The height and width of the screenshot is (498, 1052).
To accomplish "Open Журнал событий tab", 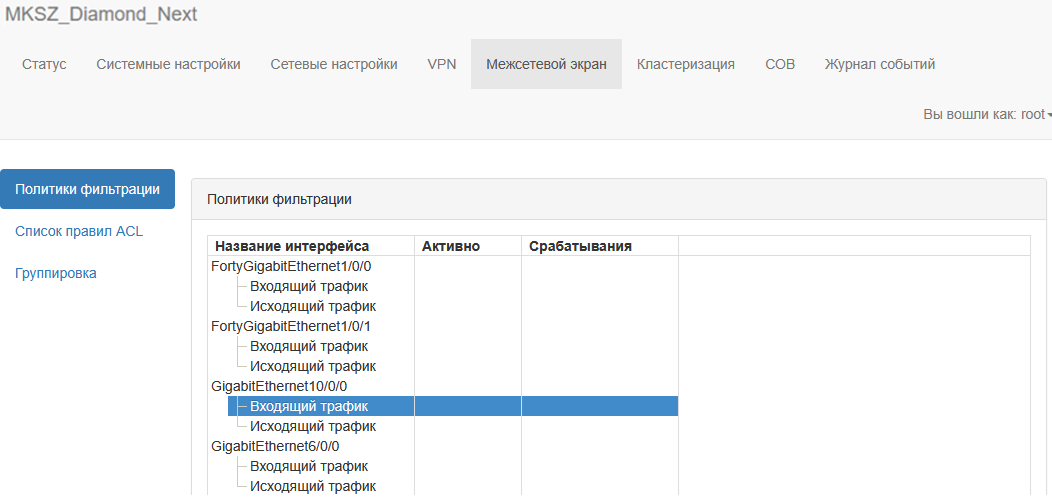I will coord(880,64).
